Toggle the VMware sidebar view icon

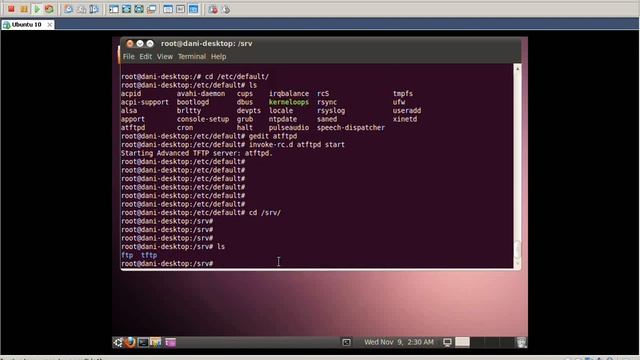click(x=114, y=9)
